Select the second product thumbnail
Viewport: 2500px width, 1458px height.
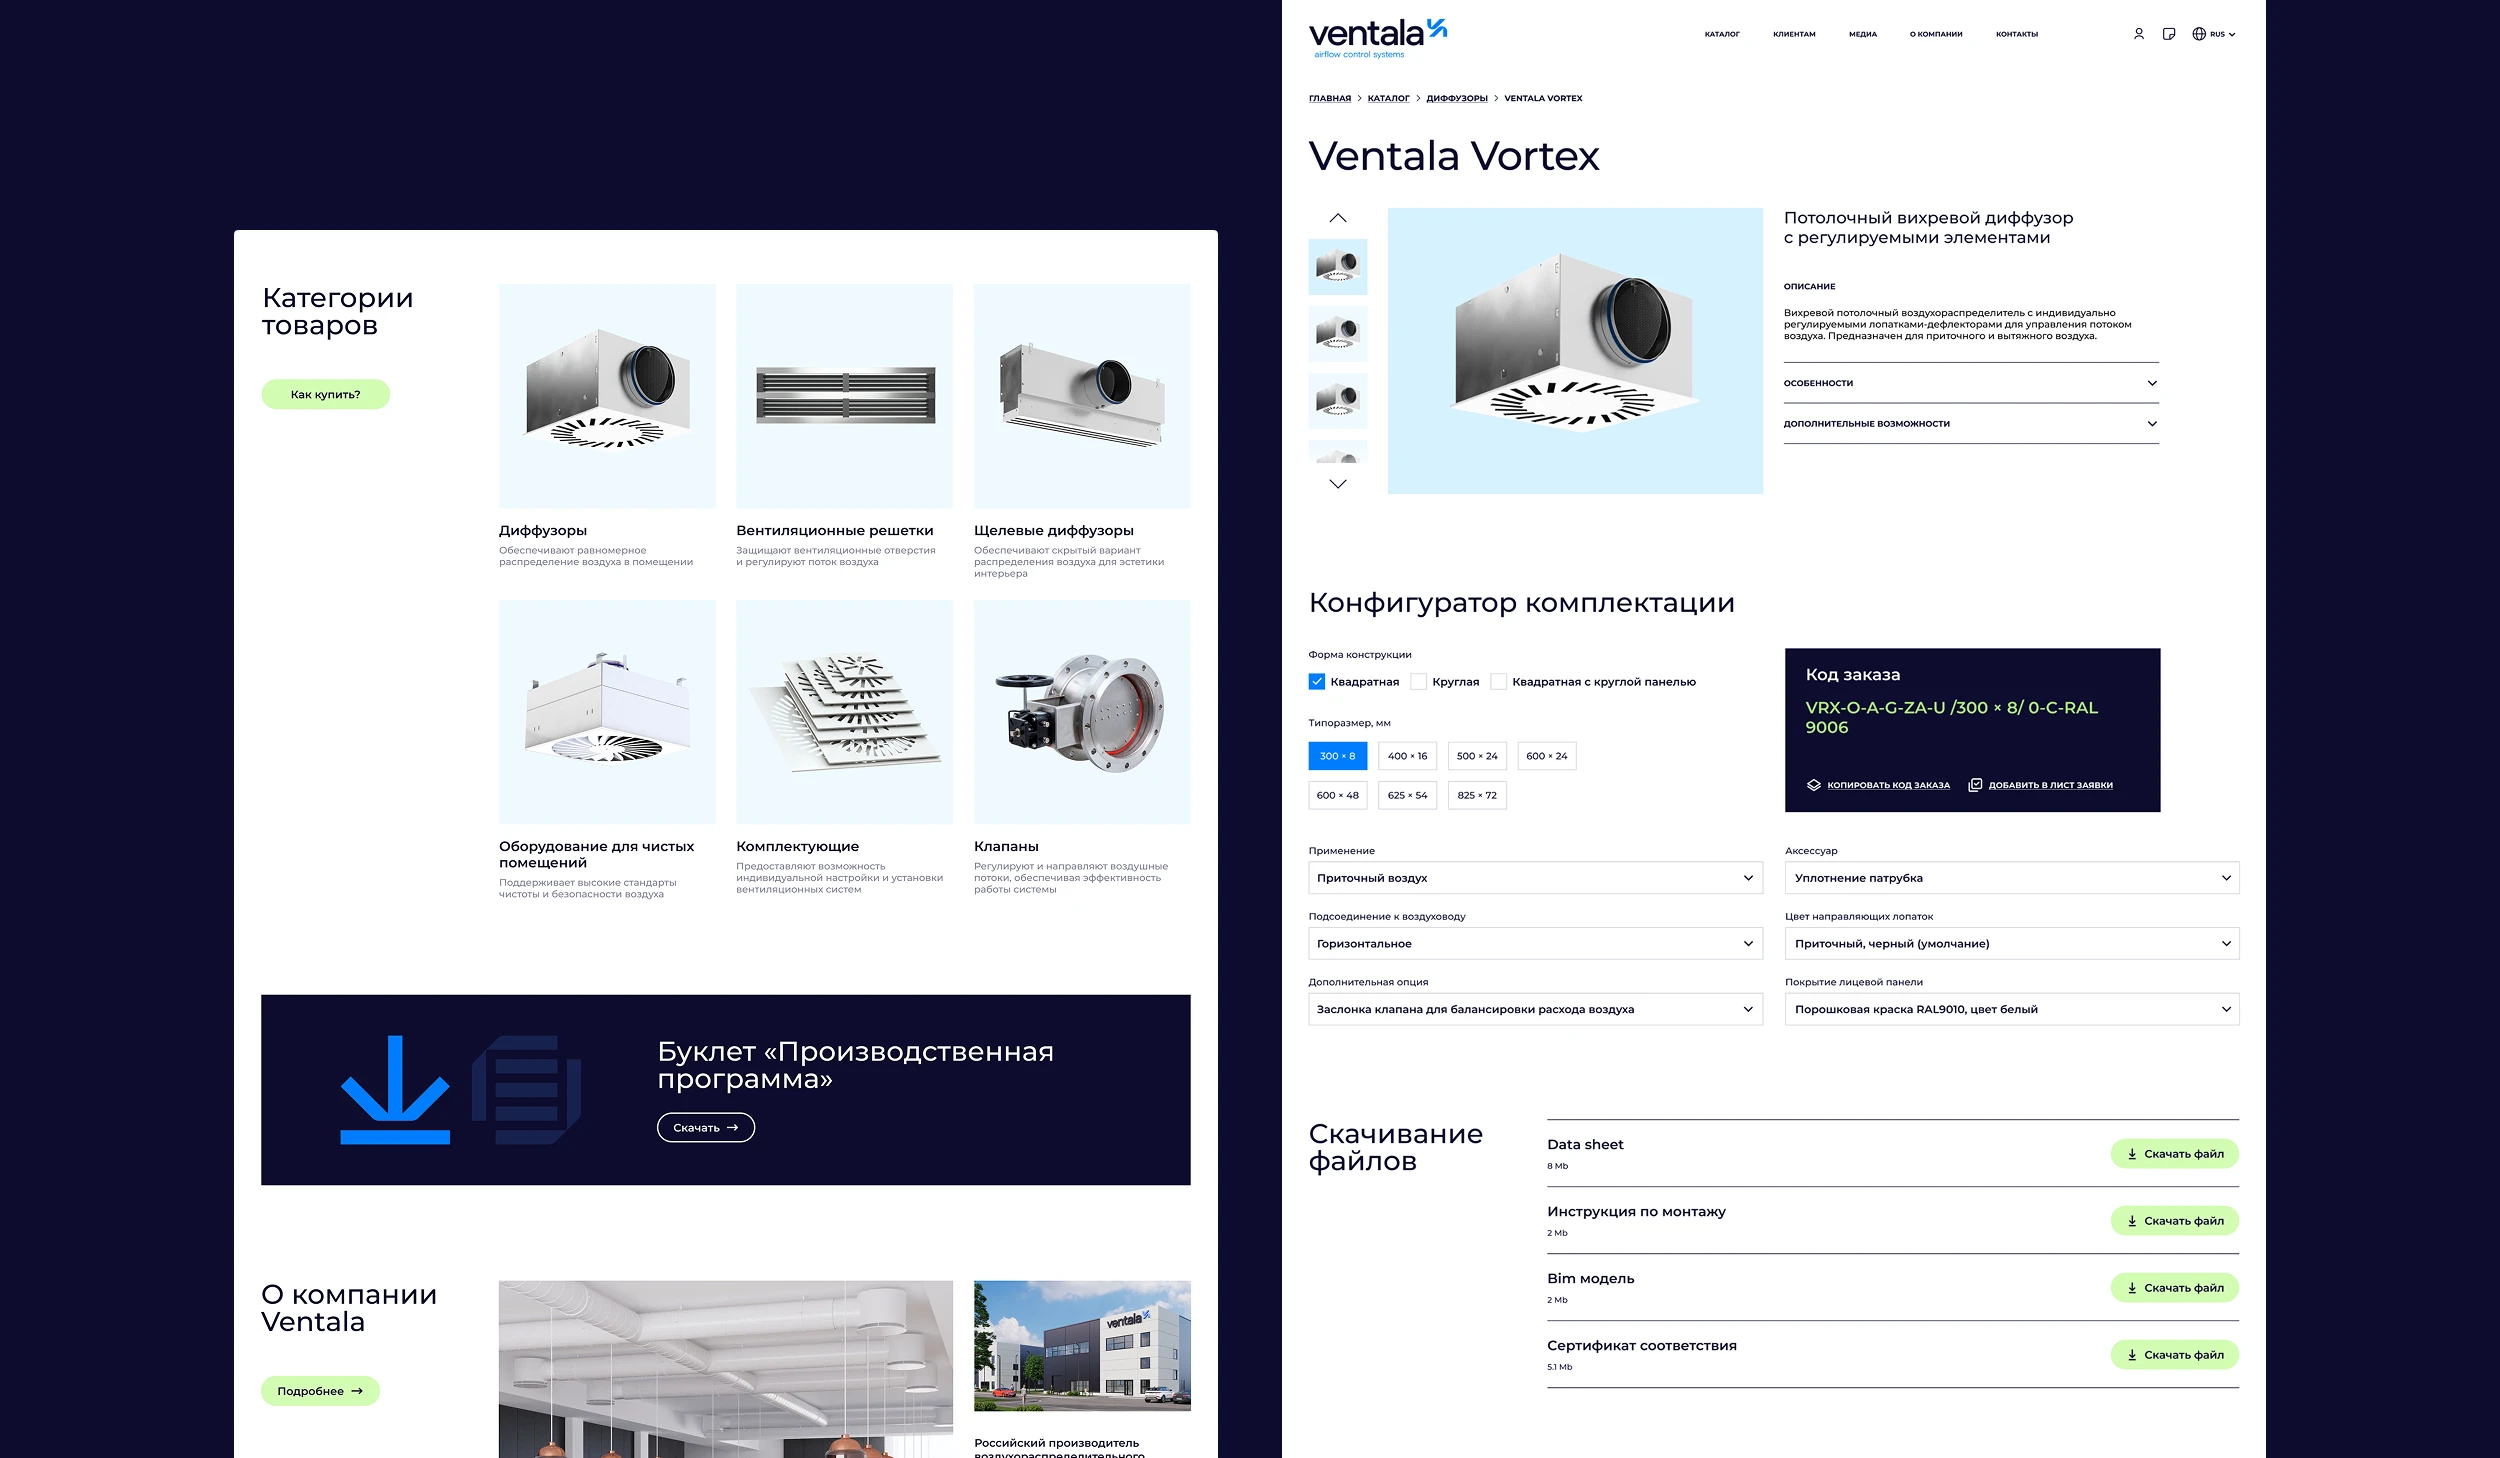pos(1337,333)
